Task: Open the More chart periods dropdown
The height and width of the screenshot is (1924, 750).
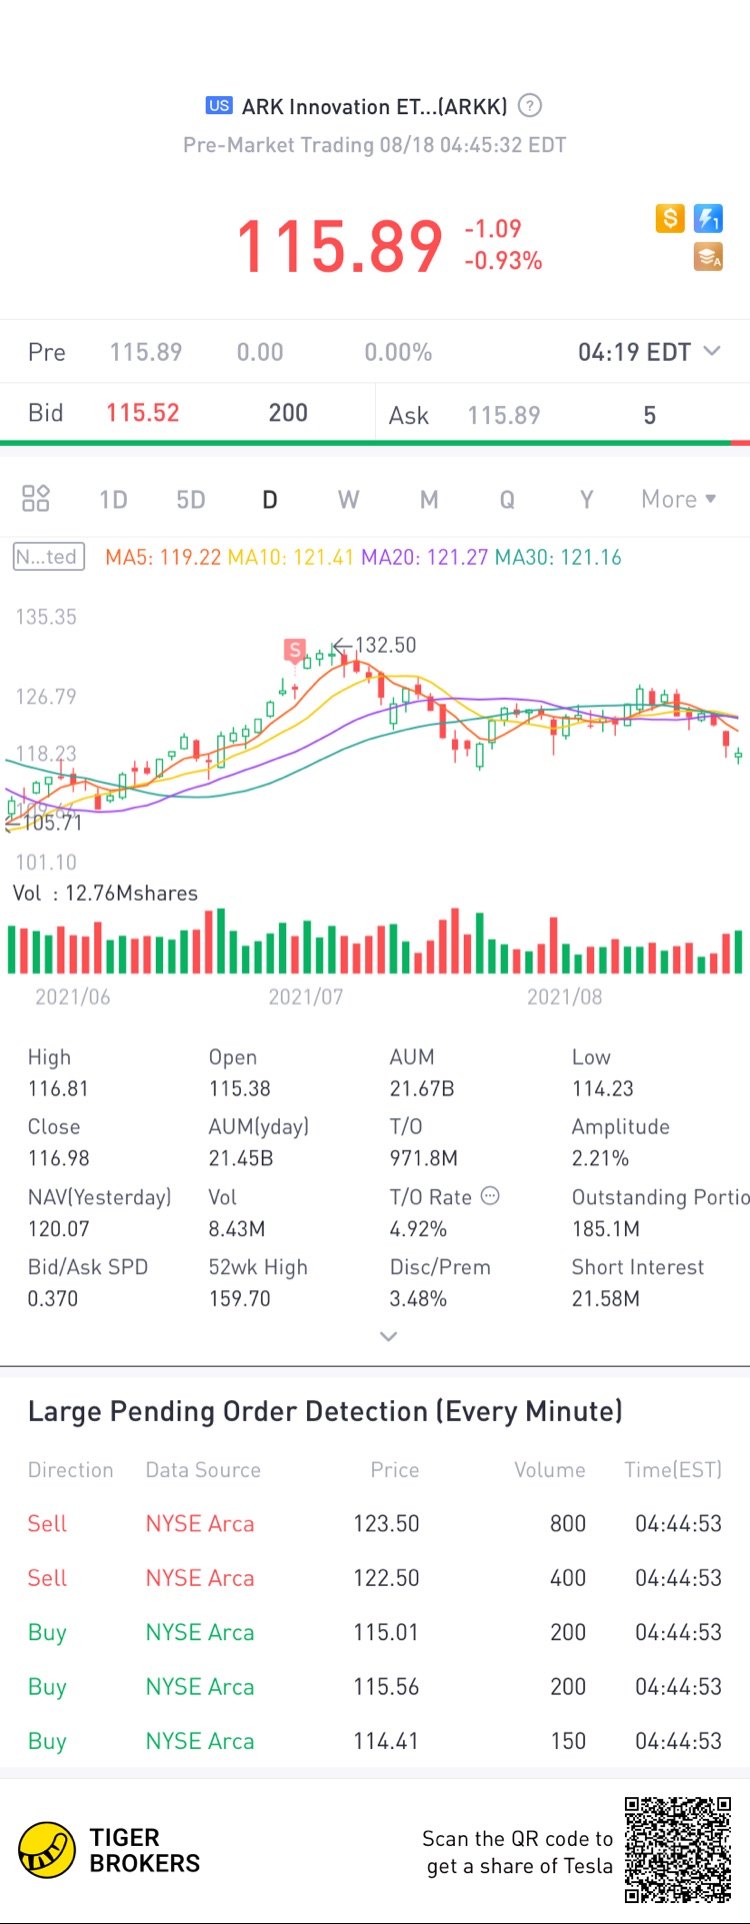Action: [678, 499]
